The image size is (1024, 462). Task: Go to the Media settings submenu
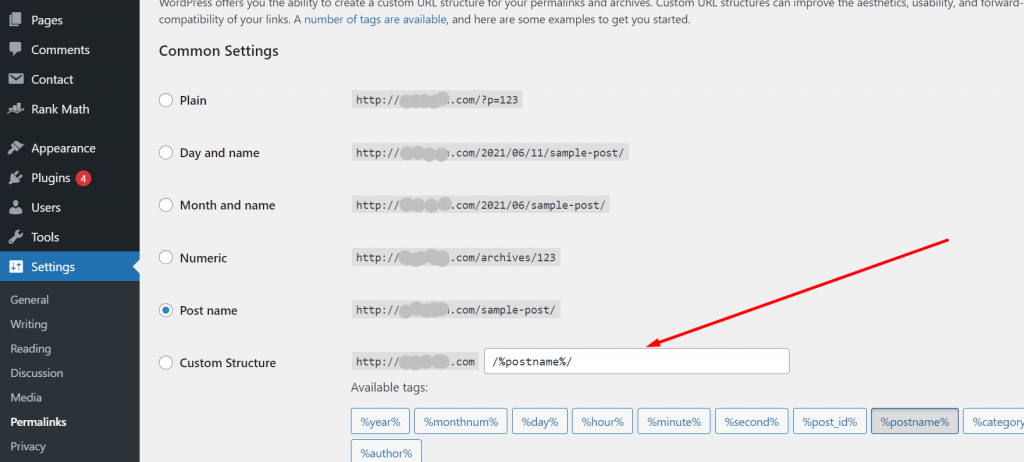pyautogui.click(x=26, y=397)
